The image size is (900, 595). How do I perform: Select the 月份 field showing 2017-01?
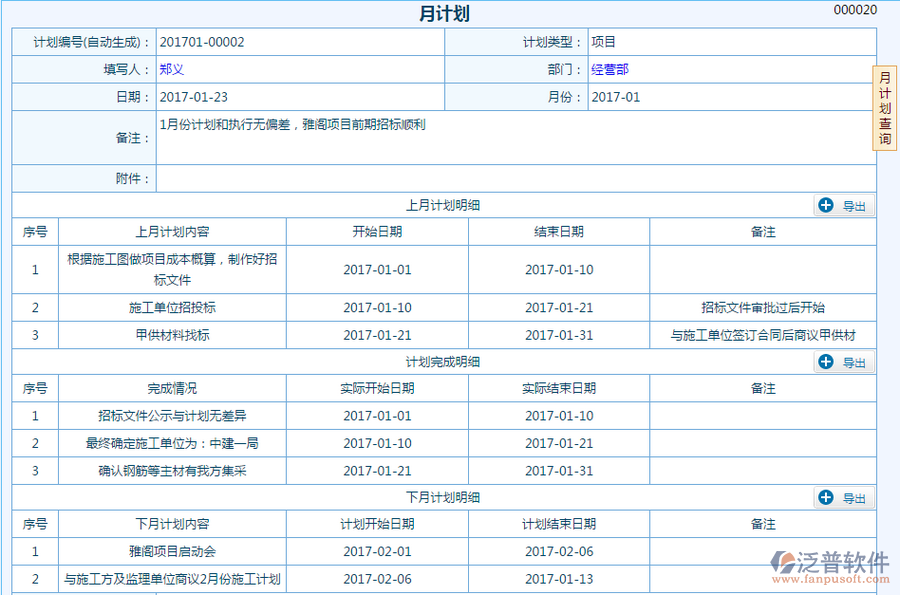point(616,97)
